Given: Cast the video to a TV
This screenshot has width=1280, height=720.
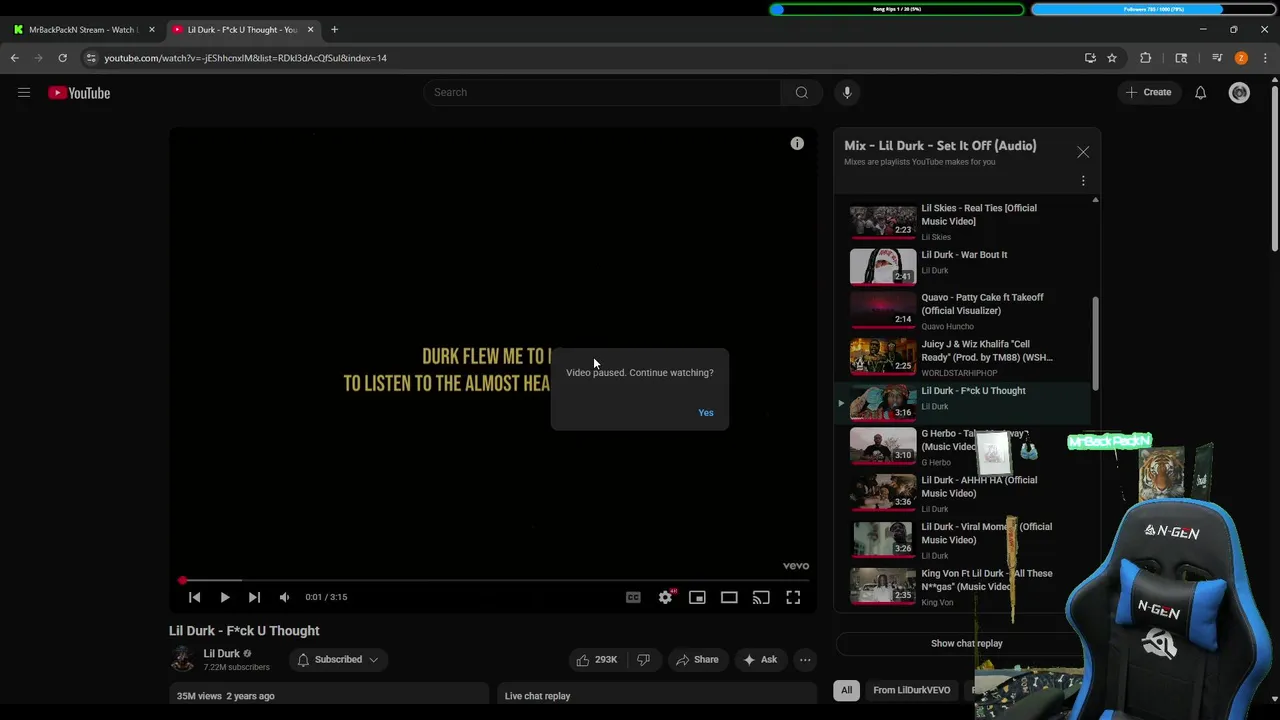Looking at the screenshot, I should (x=761, y=597).
